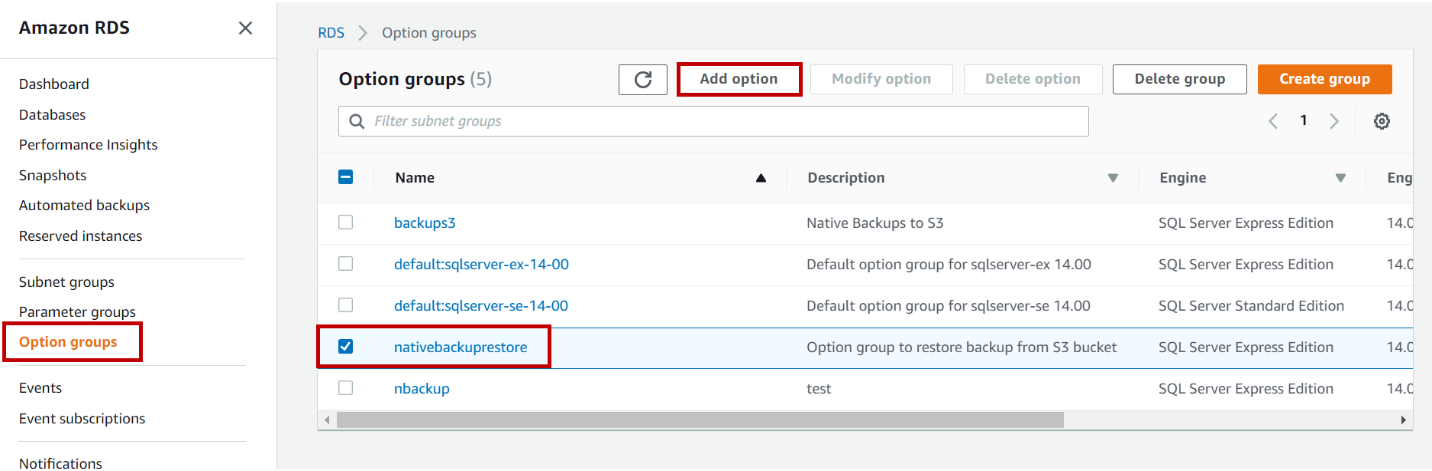The height and width of the screenshot is (471, 1432).
Task: Click the orange Create group button
Action: [1324, 79]
